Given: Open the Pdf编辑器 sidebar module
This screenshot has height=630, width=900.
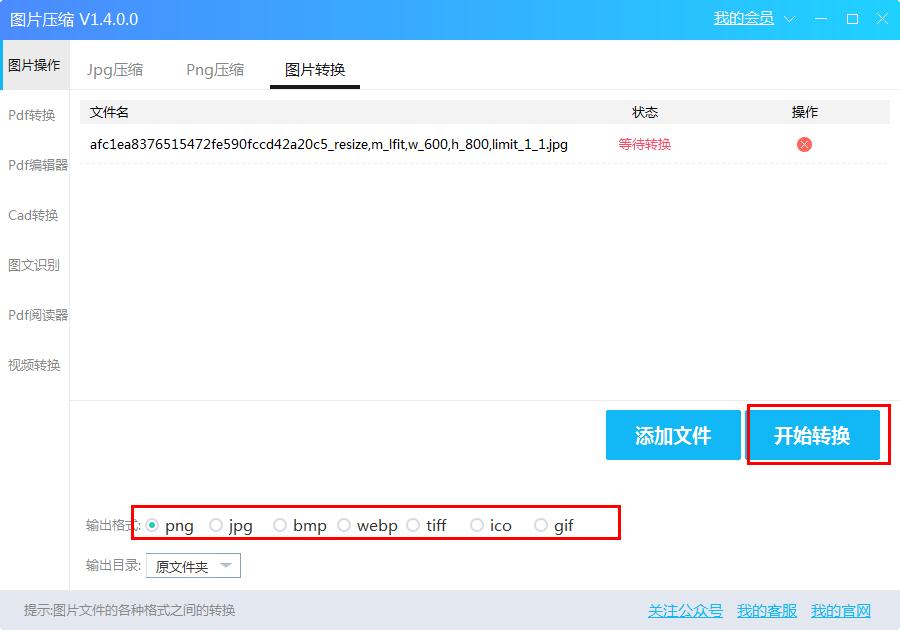Looking at the screenshot, I should [x=36, y=165].
